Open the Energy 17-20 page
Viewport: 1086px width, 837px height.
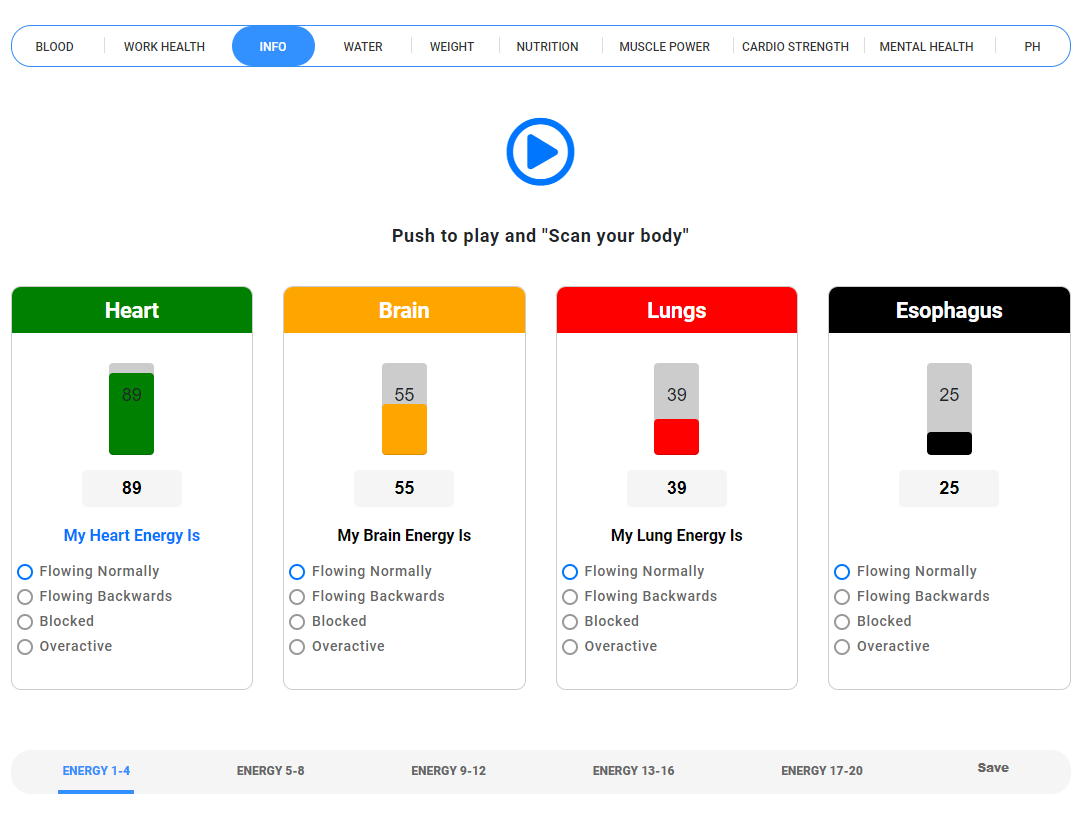click(x=821, y=771)
